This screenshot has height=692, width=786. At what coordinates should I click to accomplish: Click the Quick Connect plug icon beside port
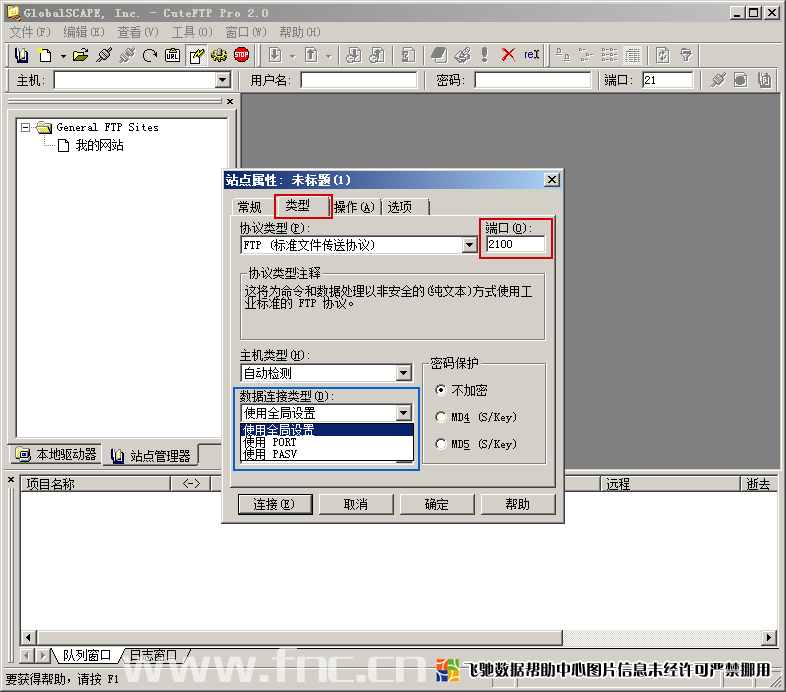coord(718,80)
